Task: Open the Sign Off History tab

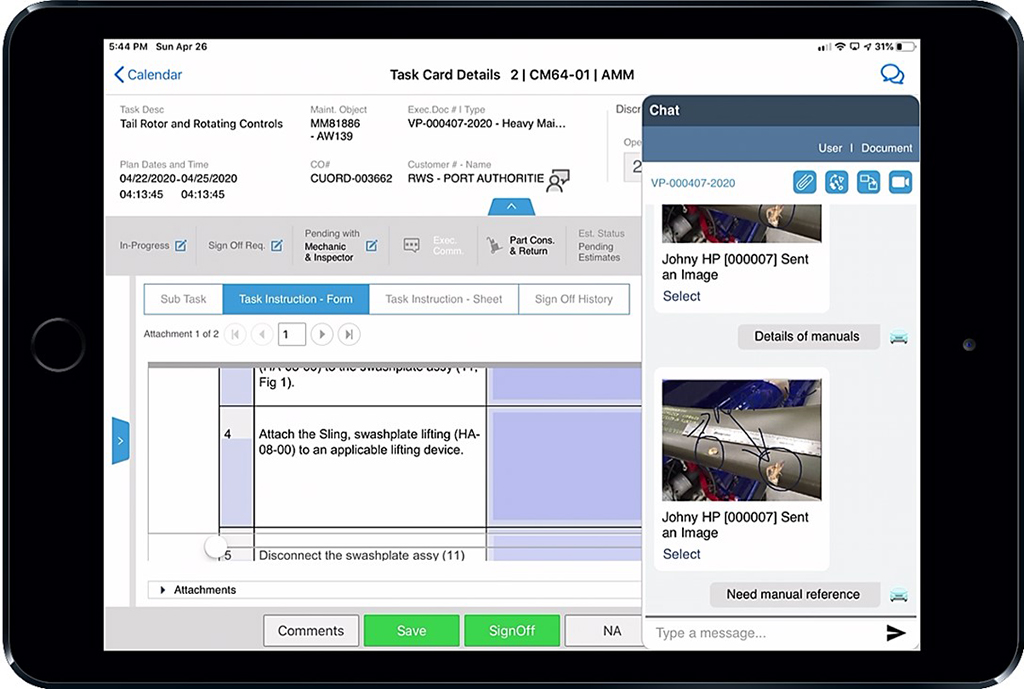Action: (x=574, y=299)
